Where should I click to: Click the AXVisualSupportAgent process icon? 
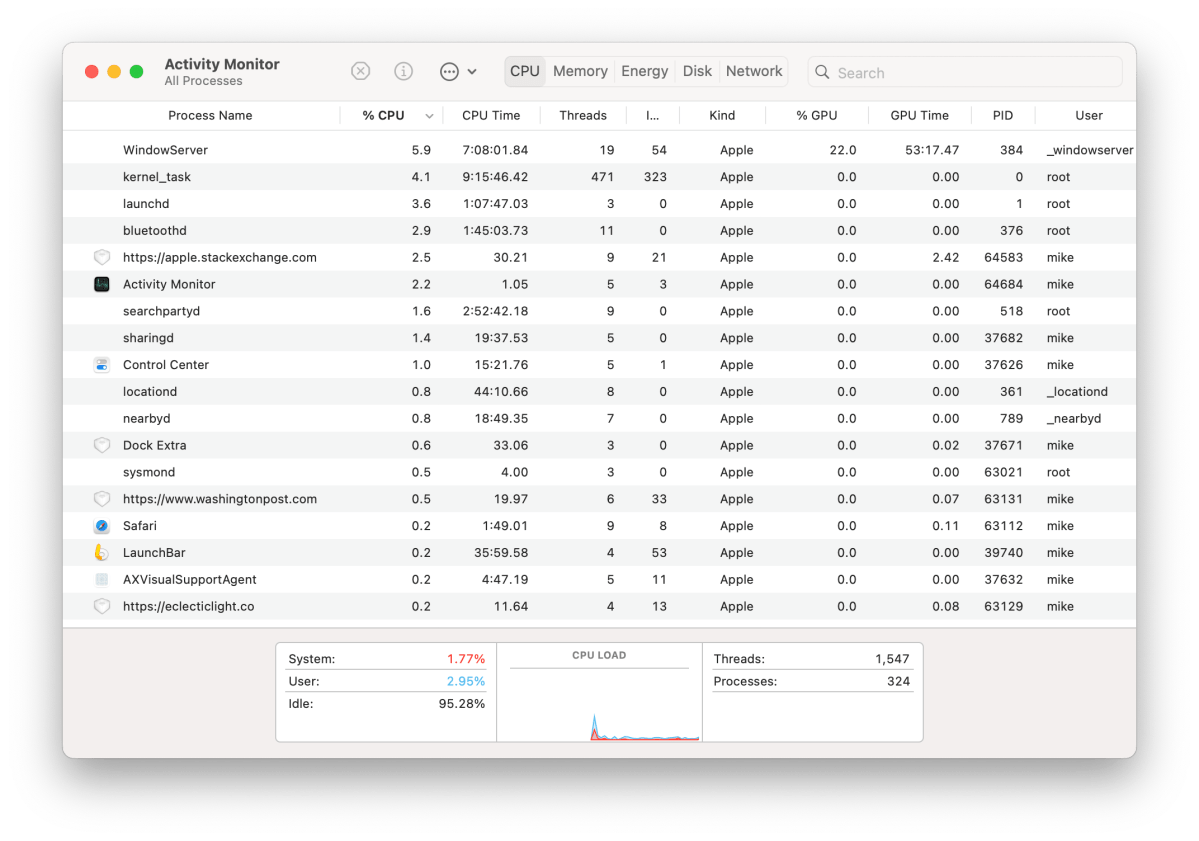pyautogui.click(x=101, y=580)
